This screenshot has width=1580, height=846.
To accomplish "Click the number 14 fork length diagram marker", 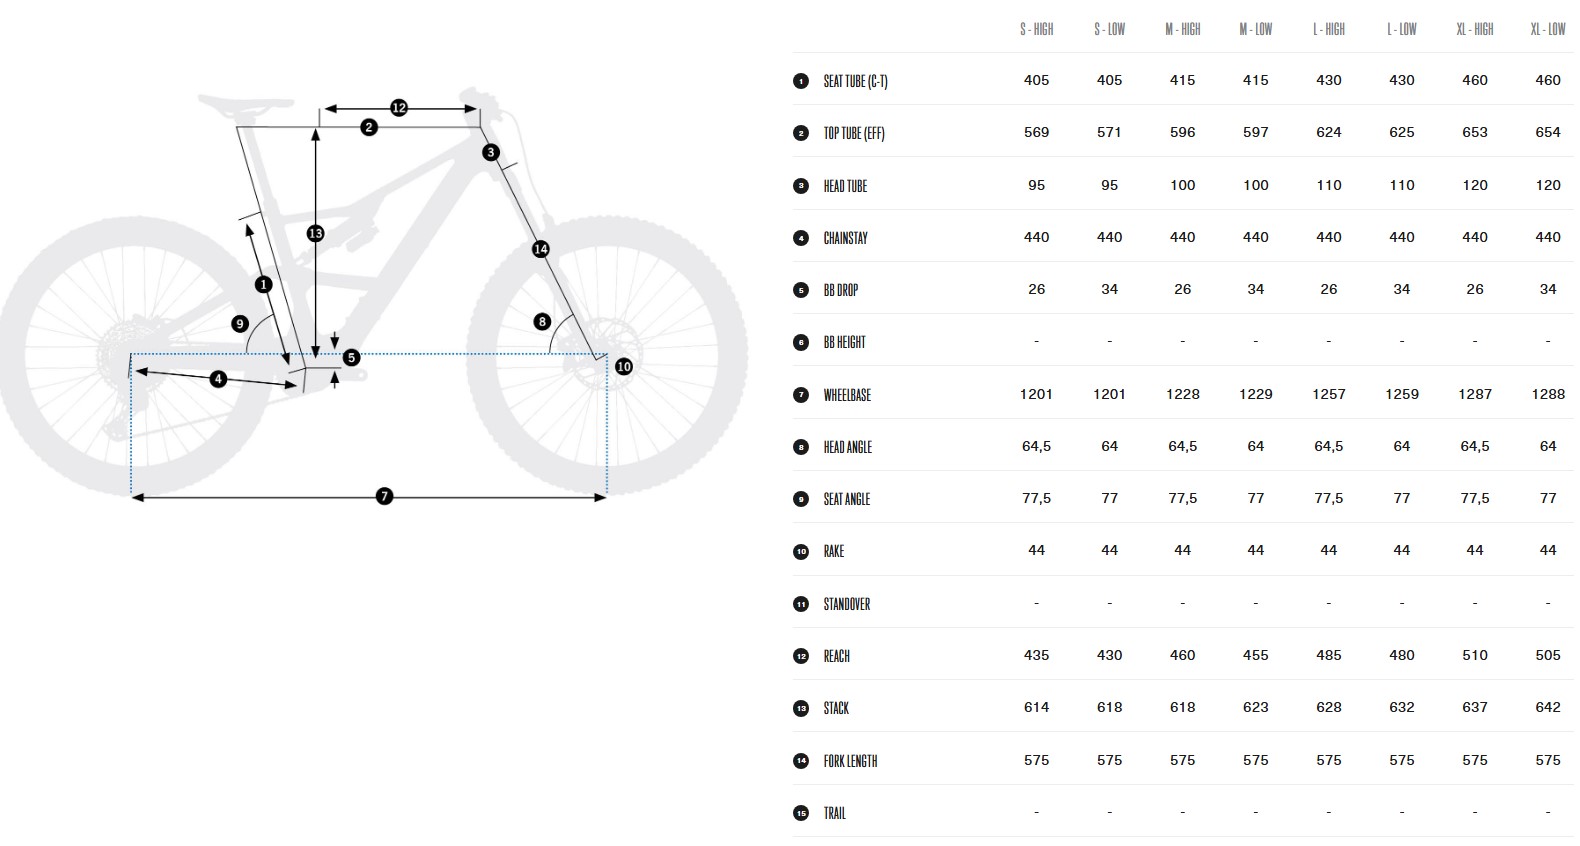I will click(541, 249).
